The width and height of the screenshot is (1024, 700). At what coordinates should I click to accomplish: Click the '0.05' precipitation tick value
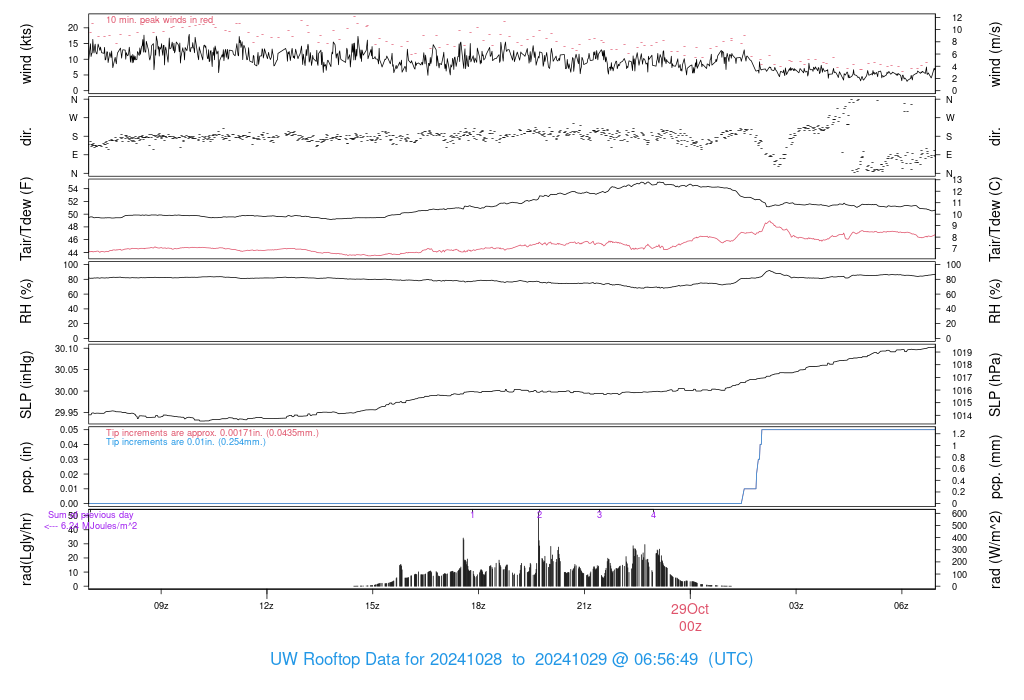[69, 430]
